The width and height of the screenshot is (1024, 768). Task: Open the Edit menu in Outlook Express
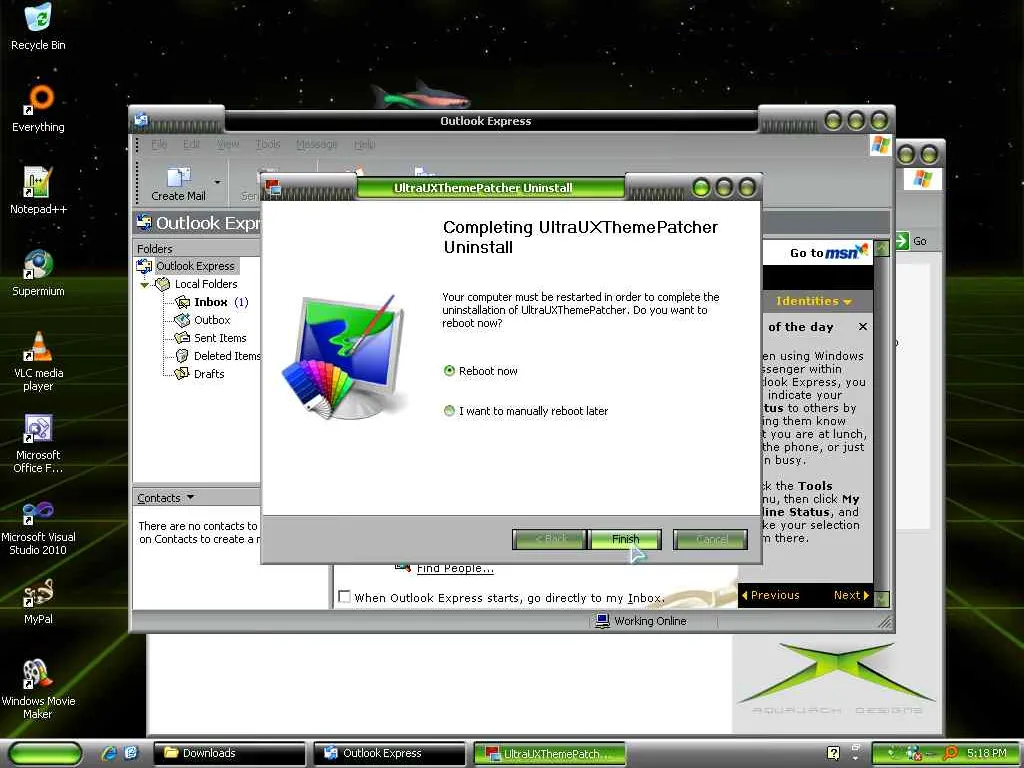coord(191,144)
